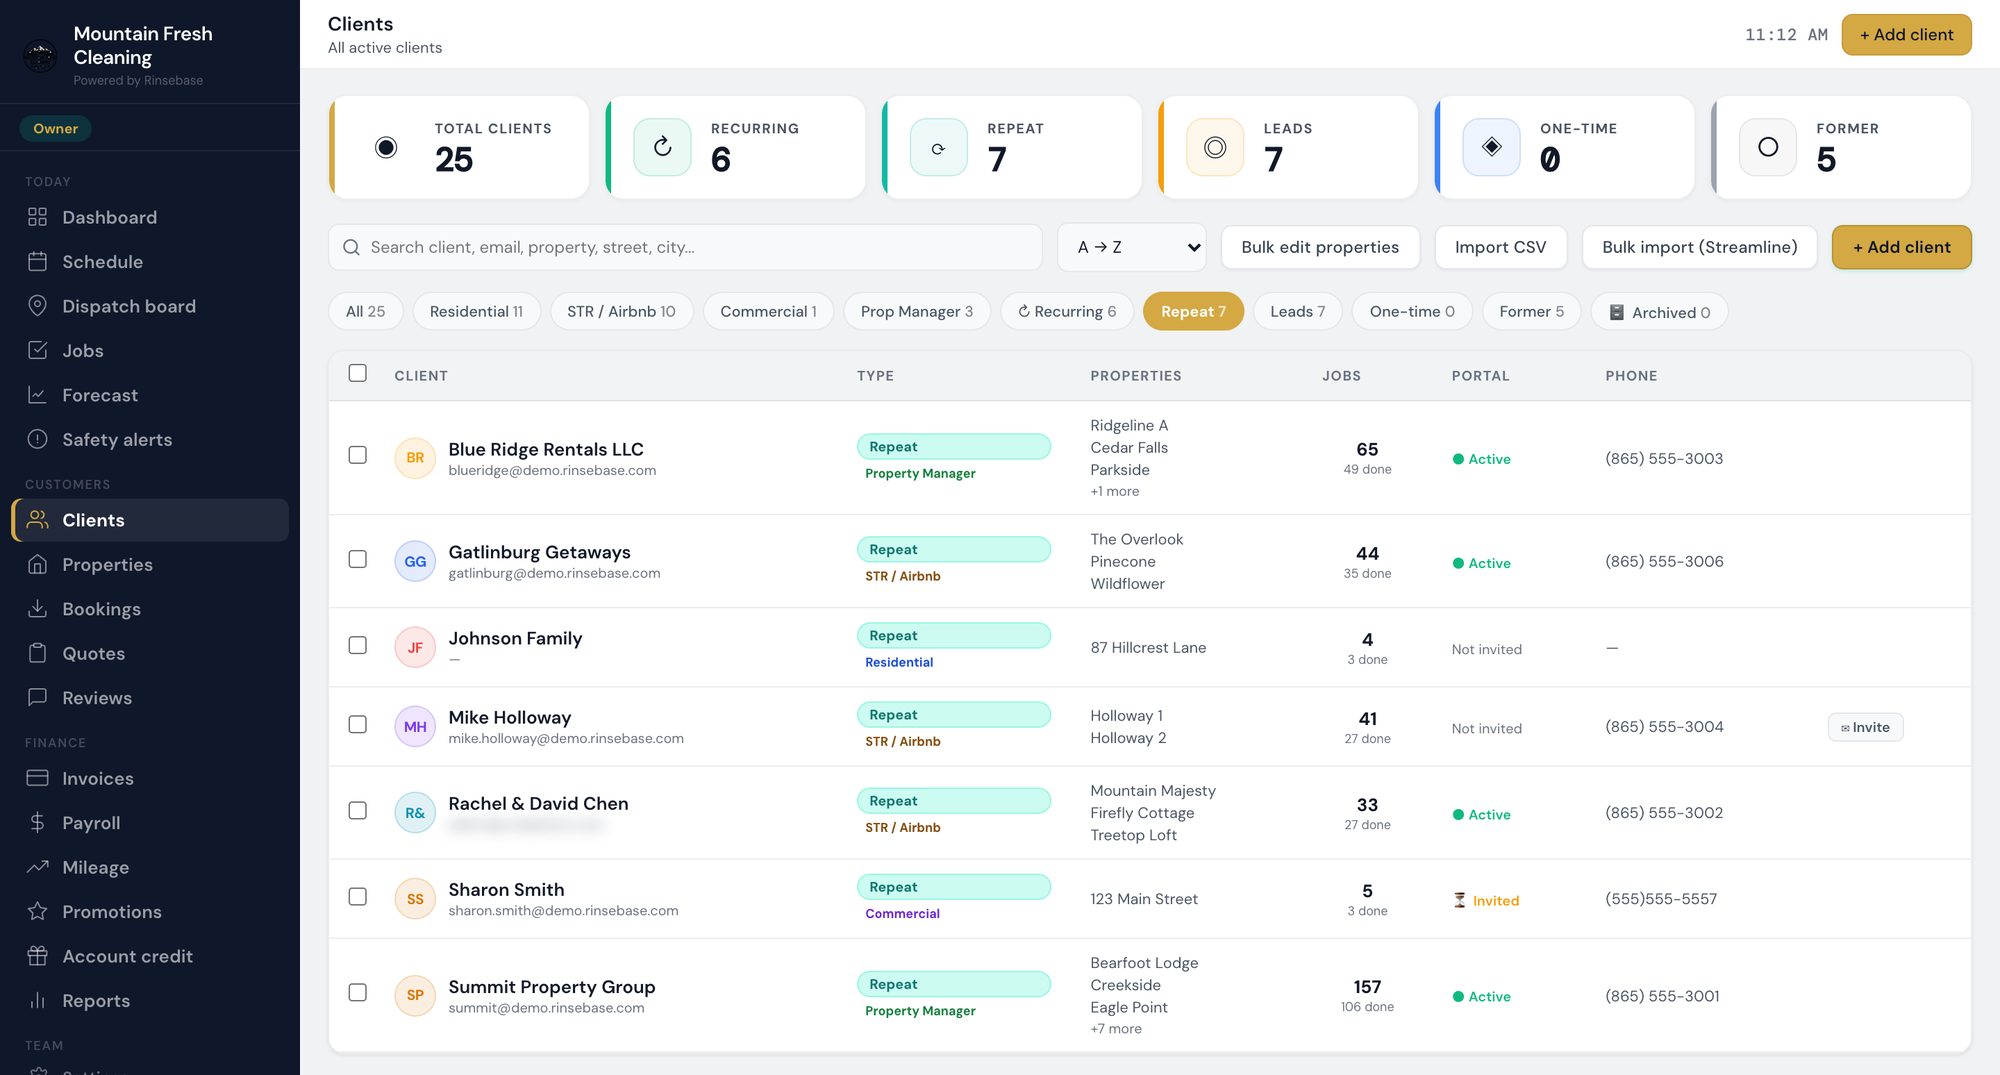
Task: Click the Dispatch board pin icon
Action: (37, 306)
